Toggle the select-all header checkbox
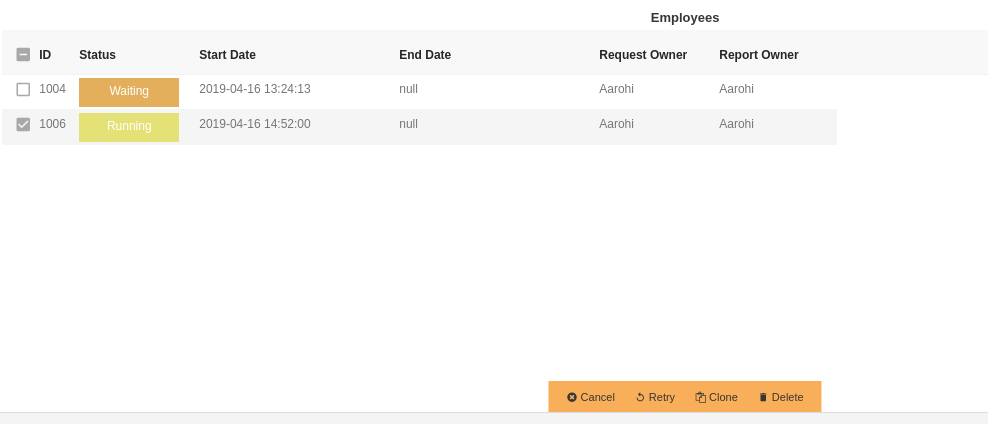This screenshot has height=424, width=988. (23, 55)
